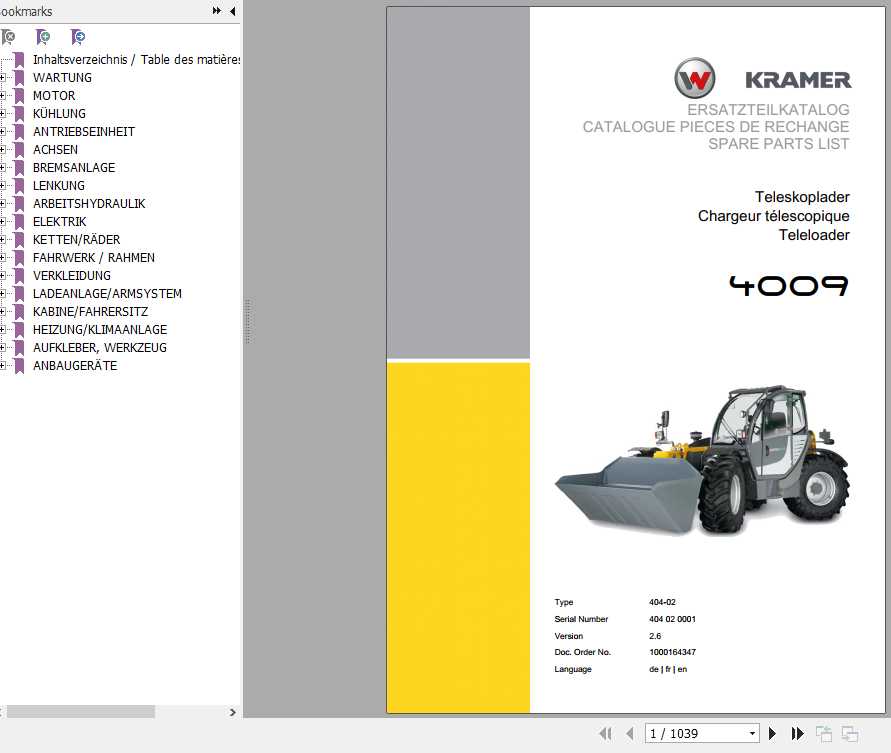The width and height of the screenshot is (891, 753).
Task: Go to next page arrow
Action: coord(772,734)
